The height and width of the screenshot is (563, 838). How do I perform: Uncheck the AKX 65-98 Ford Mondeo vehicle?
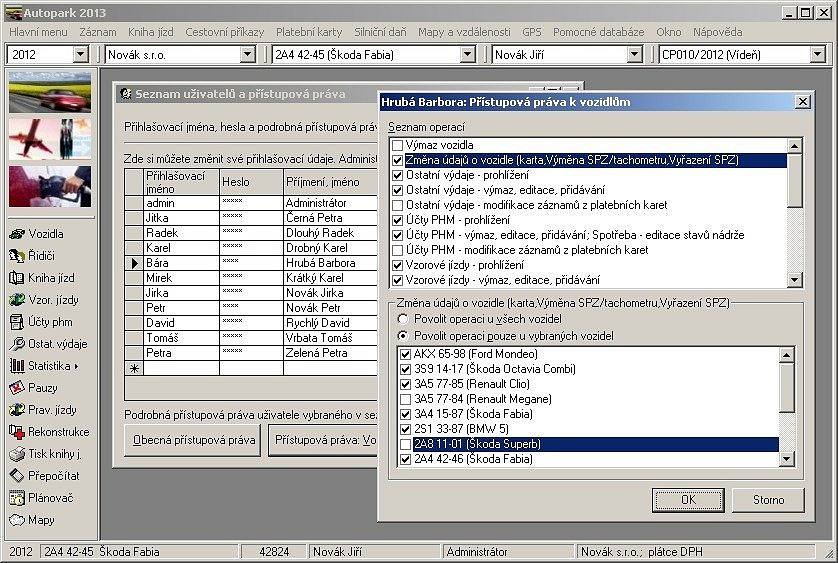(404, 354)
